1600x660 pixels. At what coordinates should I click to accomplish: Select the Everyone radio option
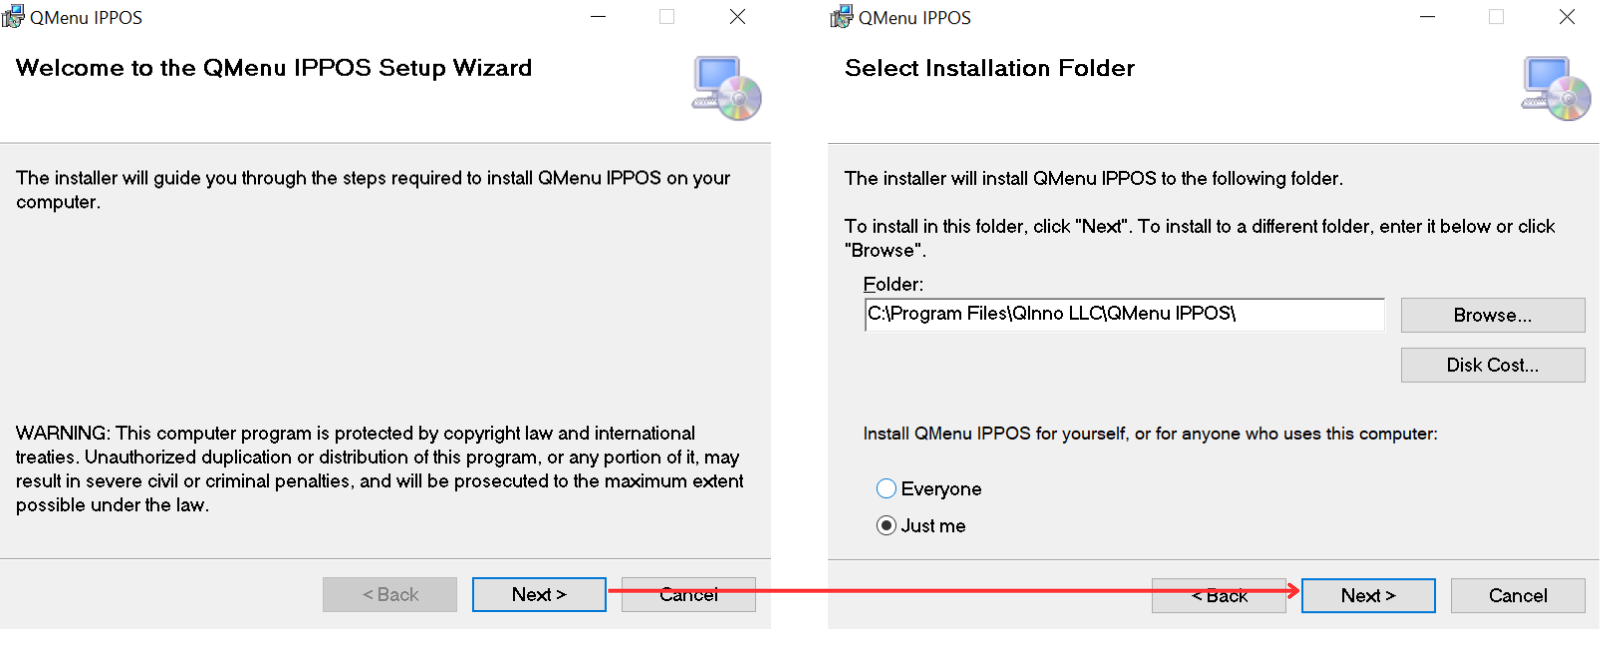(886, 489)
